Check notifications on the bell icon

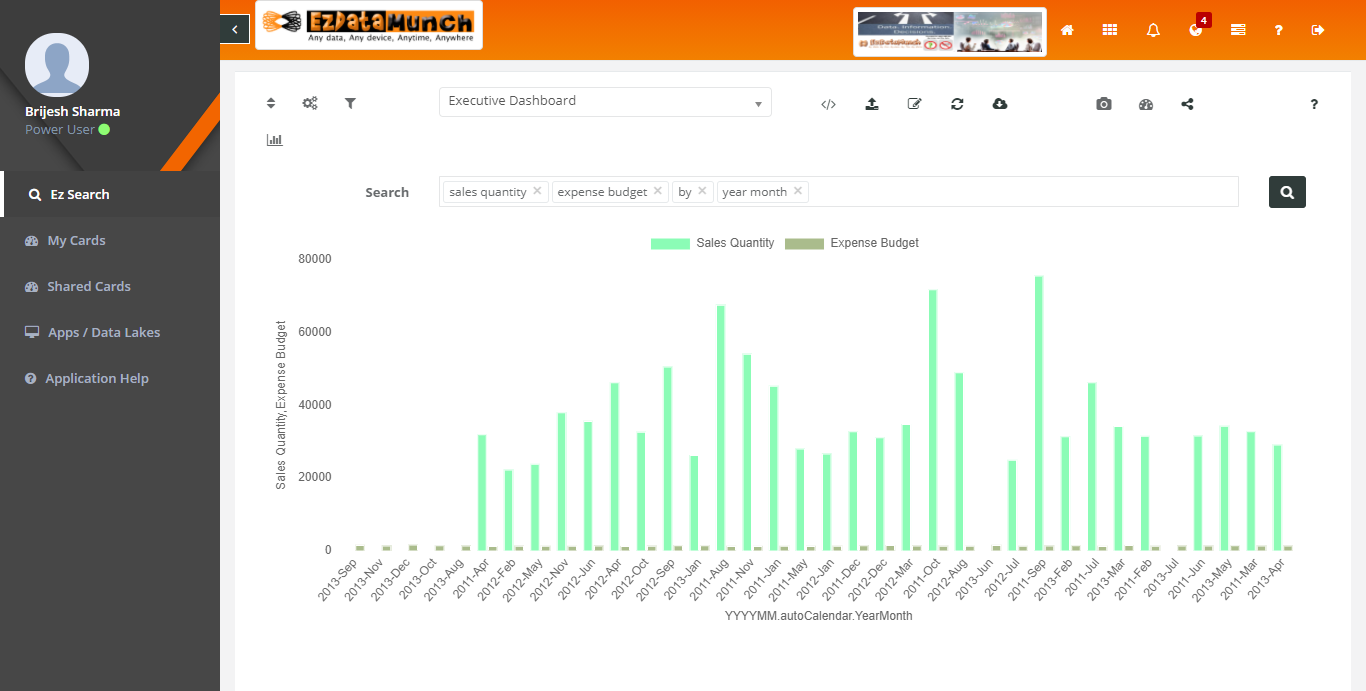coord(1152,30)
